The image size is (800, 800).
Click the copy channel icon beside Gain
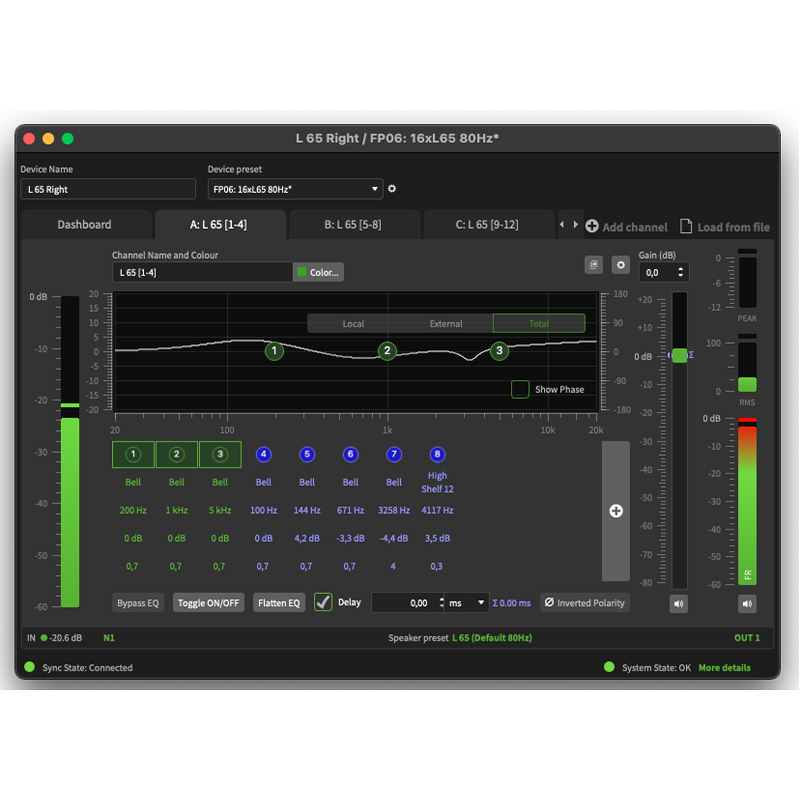pos(594,265)
